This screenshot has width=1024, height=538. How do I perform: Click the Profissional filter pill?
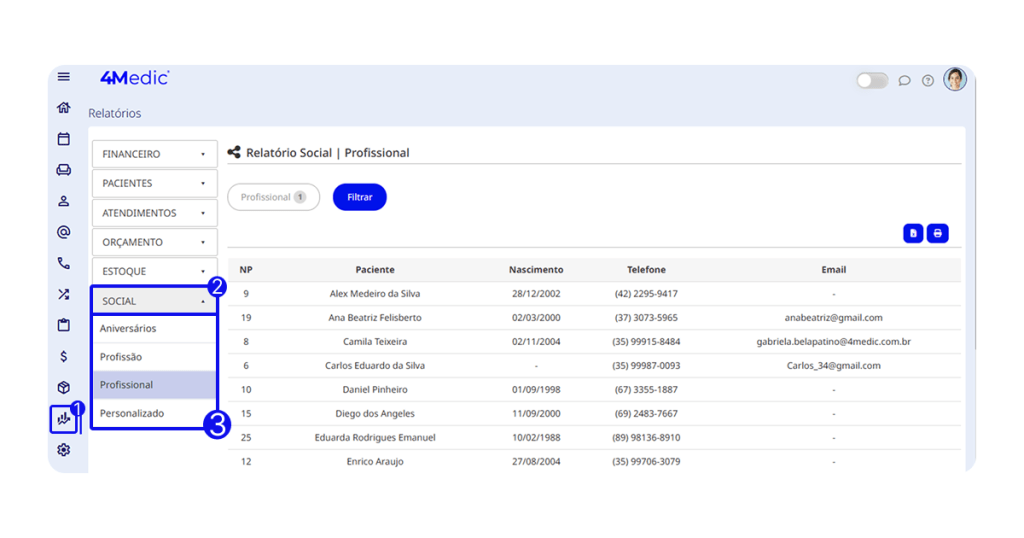[273, 198]
